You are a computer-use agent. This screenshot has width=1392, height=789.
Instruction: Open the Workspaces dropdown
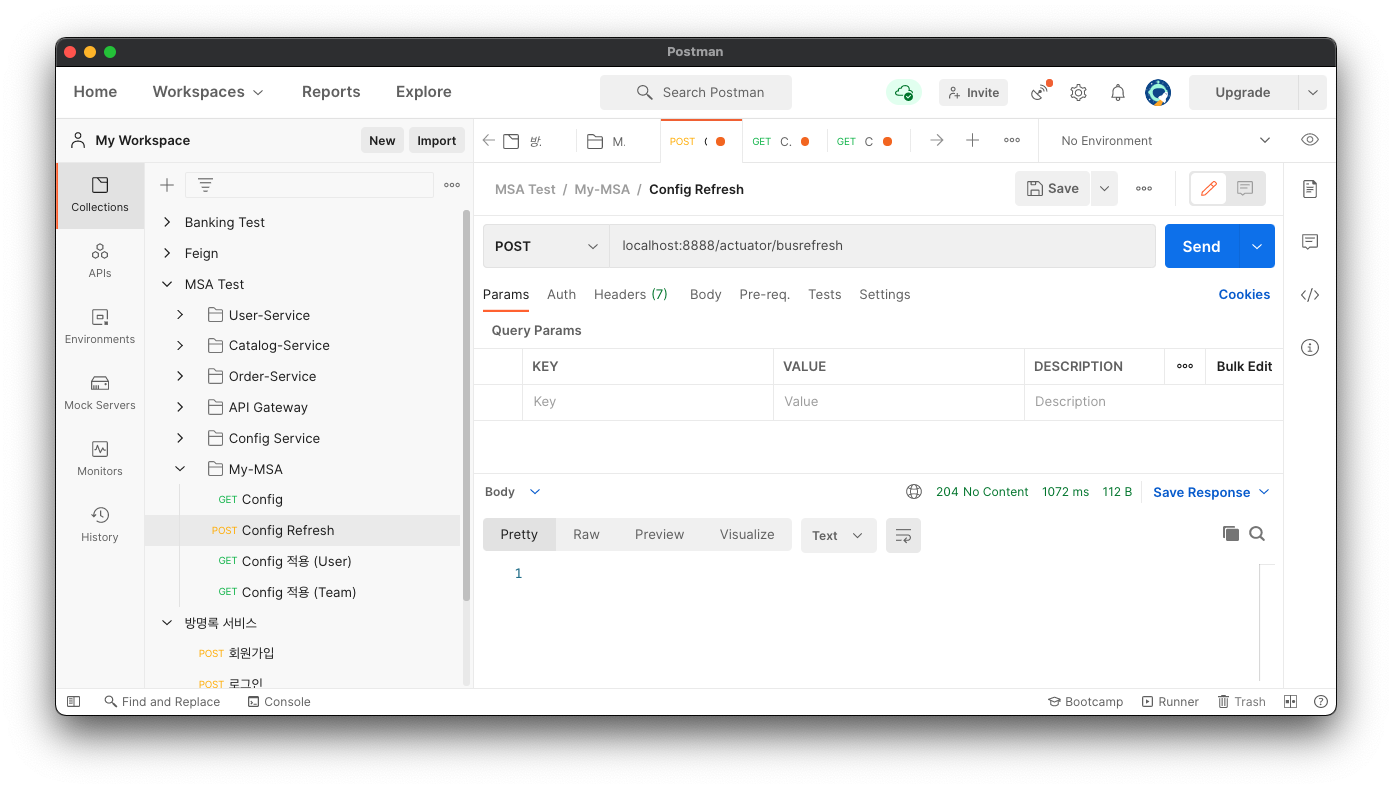point(208,92)
